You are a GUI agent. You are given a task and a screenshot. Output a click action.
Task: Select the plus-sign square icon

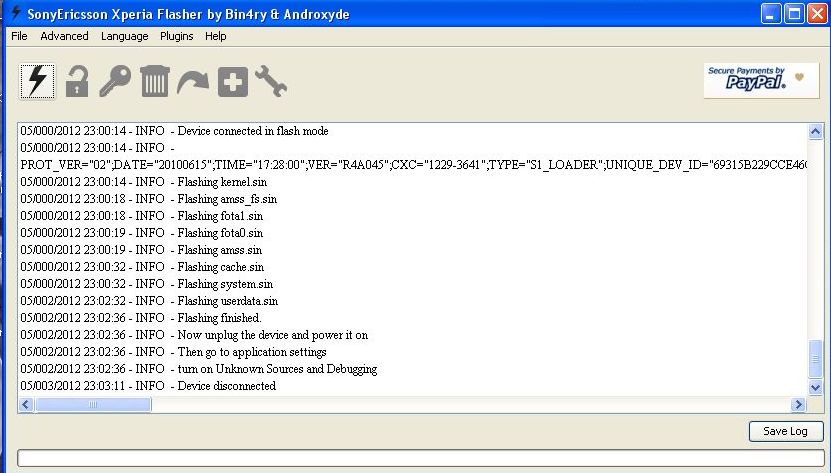pos(233,82)
